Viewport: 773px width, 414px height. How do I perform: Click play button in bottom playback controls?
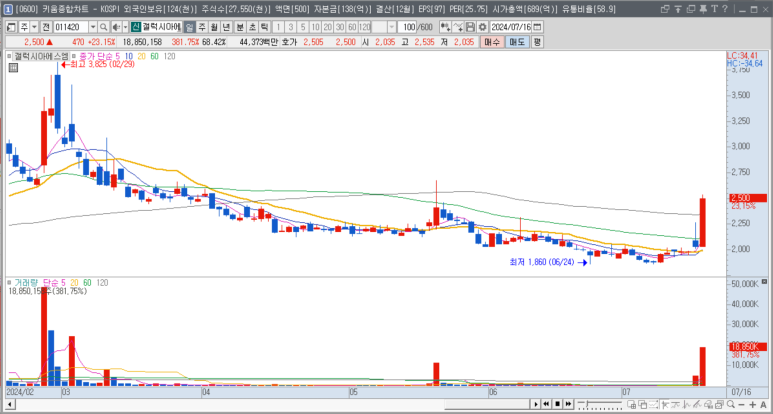coord(536,404)
